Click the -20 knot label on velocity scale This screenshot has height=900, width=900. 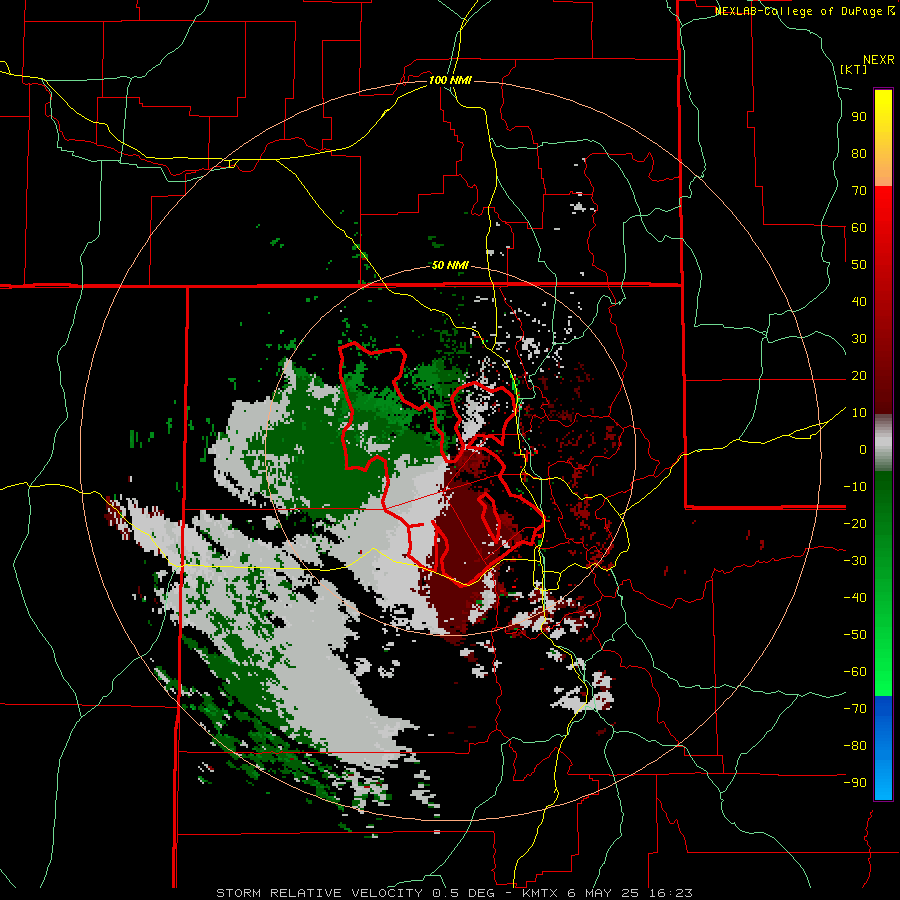click(855, 523)
